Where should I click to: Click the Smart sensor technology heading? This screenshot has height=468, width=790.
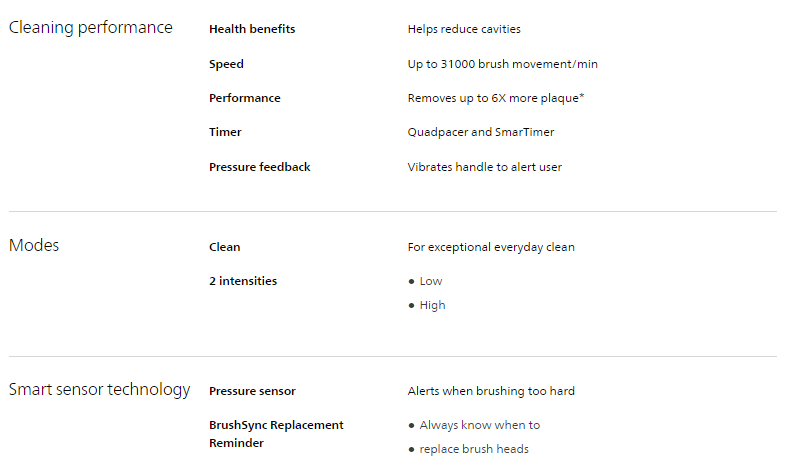point(99,390)
